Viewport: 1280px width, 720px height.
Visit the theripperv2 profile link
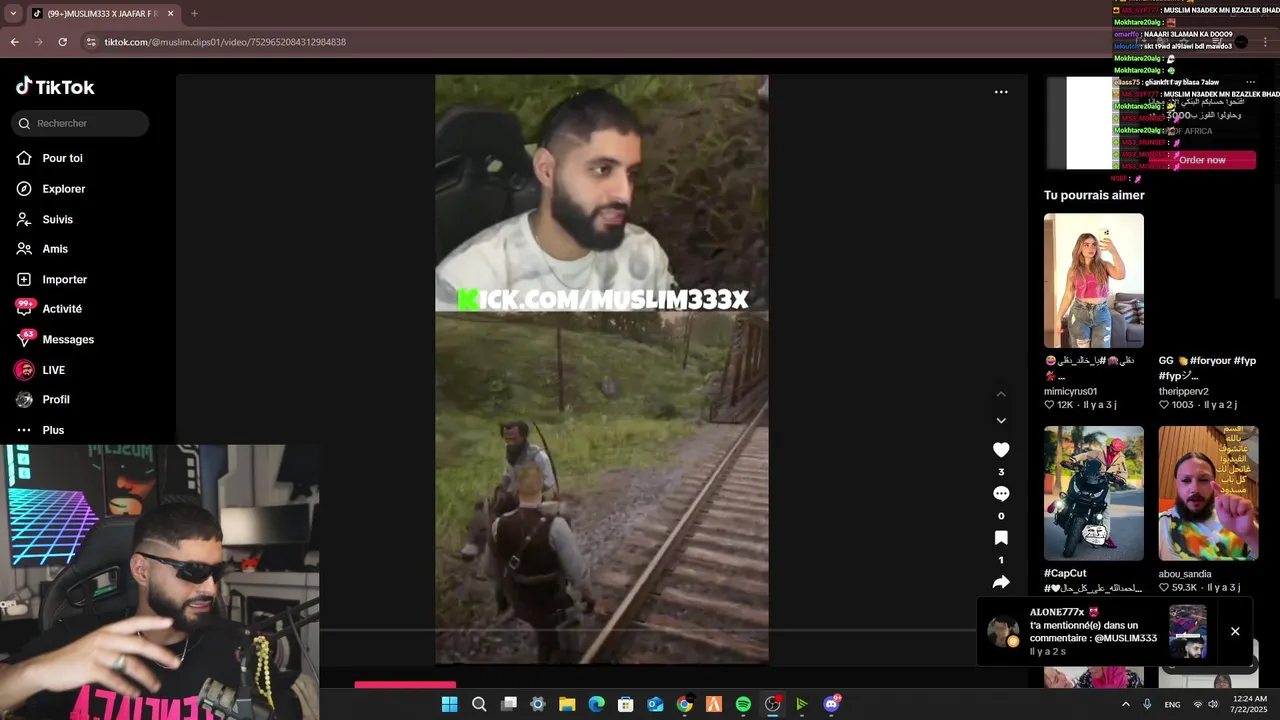click(x=1184, y=391)
